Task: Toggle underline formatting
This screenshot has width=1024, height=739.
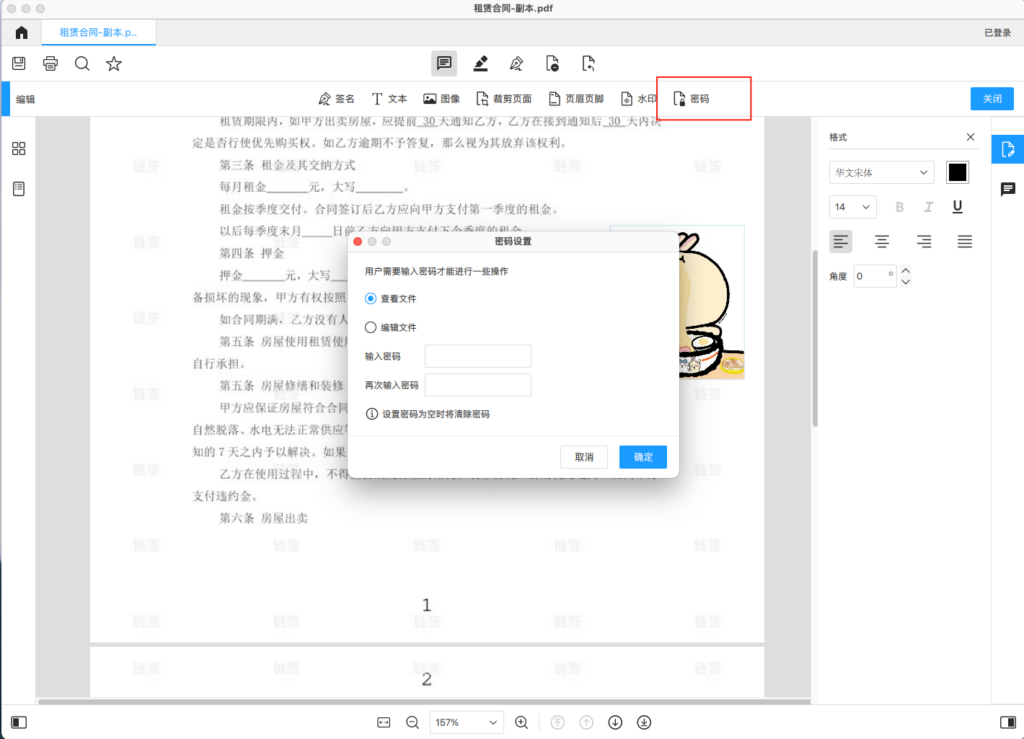Action: (957, 207)
